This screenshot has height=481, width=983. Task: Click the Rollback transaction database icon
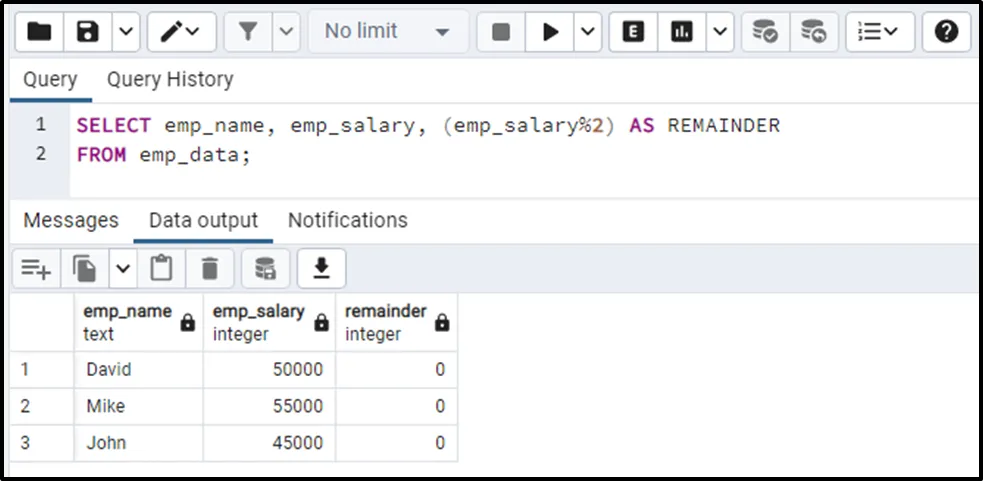click(814, 32)
